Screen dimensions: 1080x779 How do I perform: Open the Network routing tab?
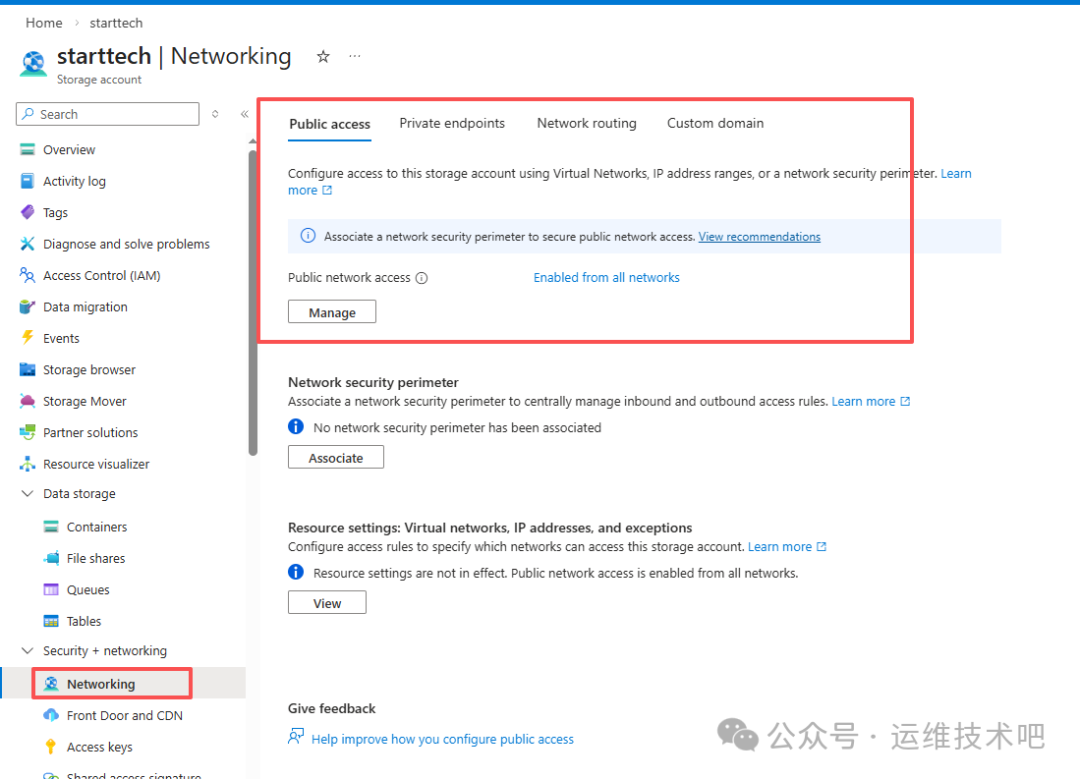pos(586,123)
